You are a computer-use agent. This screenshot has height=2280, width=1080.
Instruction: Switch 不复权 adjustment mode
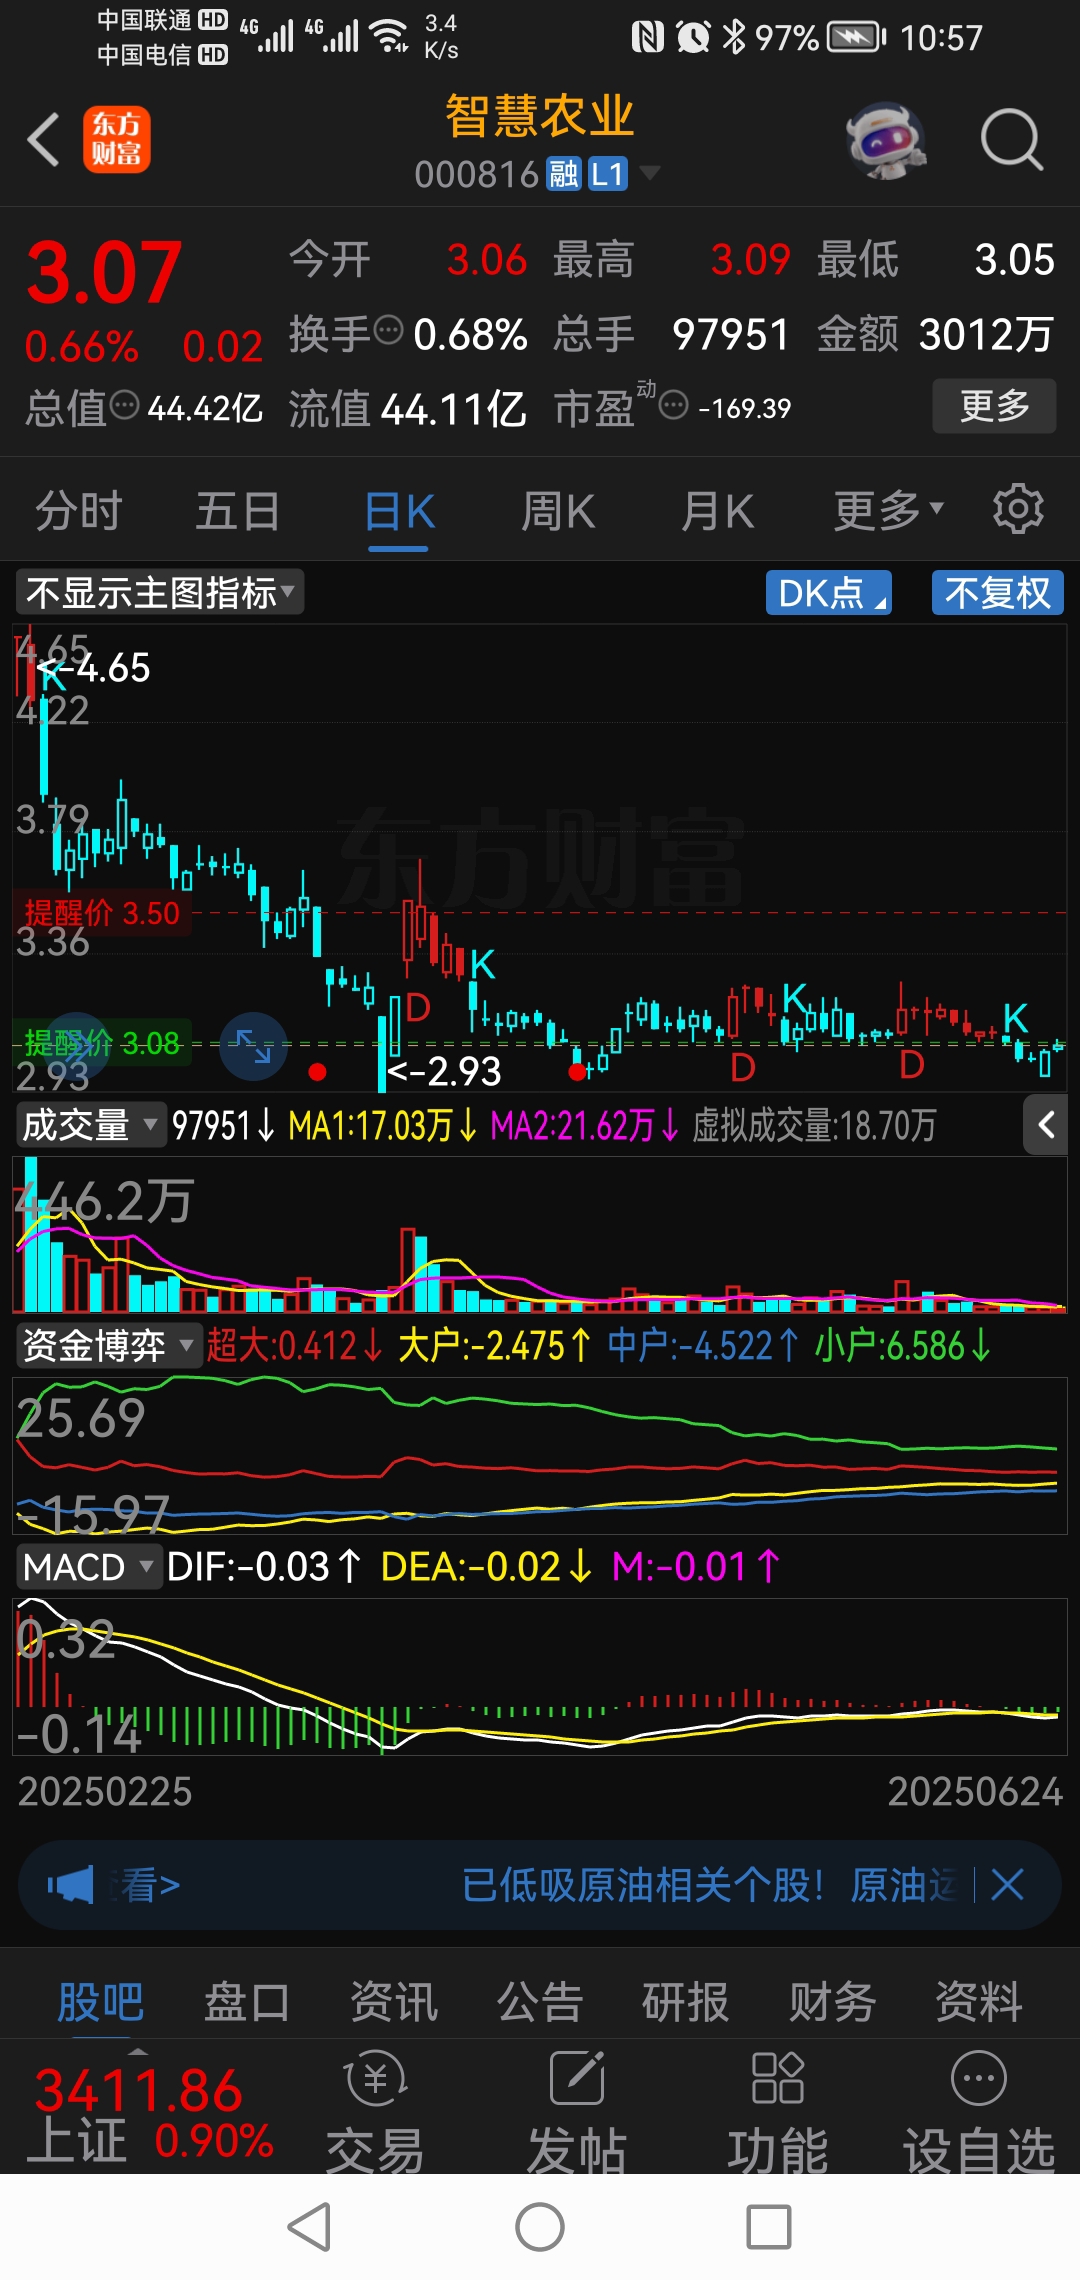click(x=998, y=592)
